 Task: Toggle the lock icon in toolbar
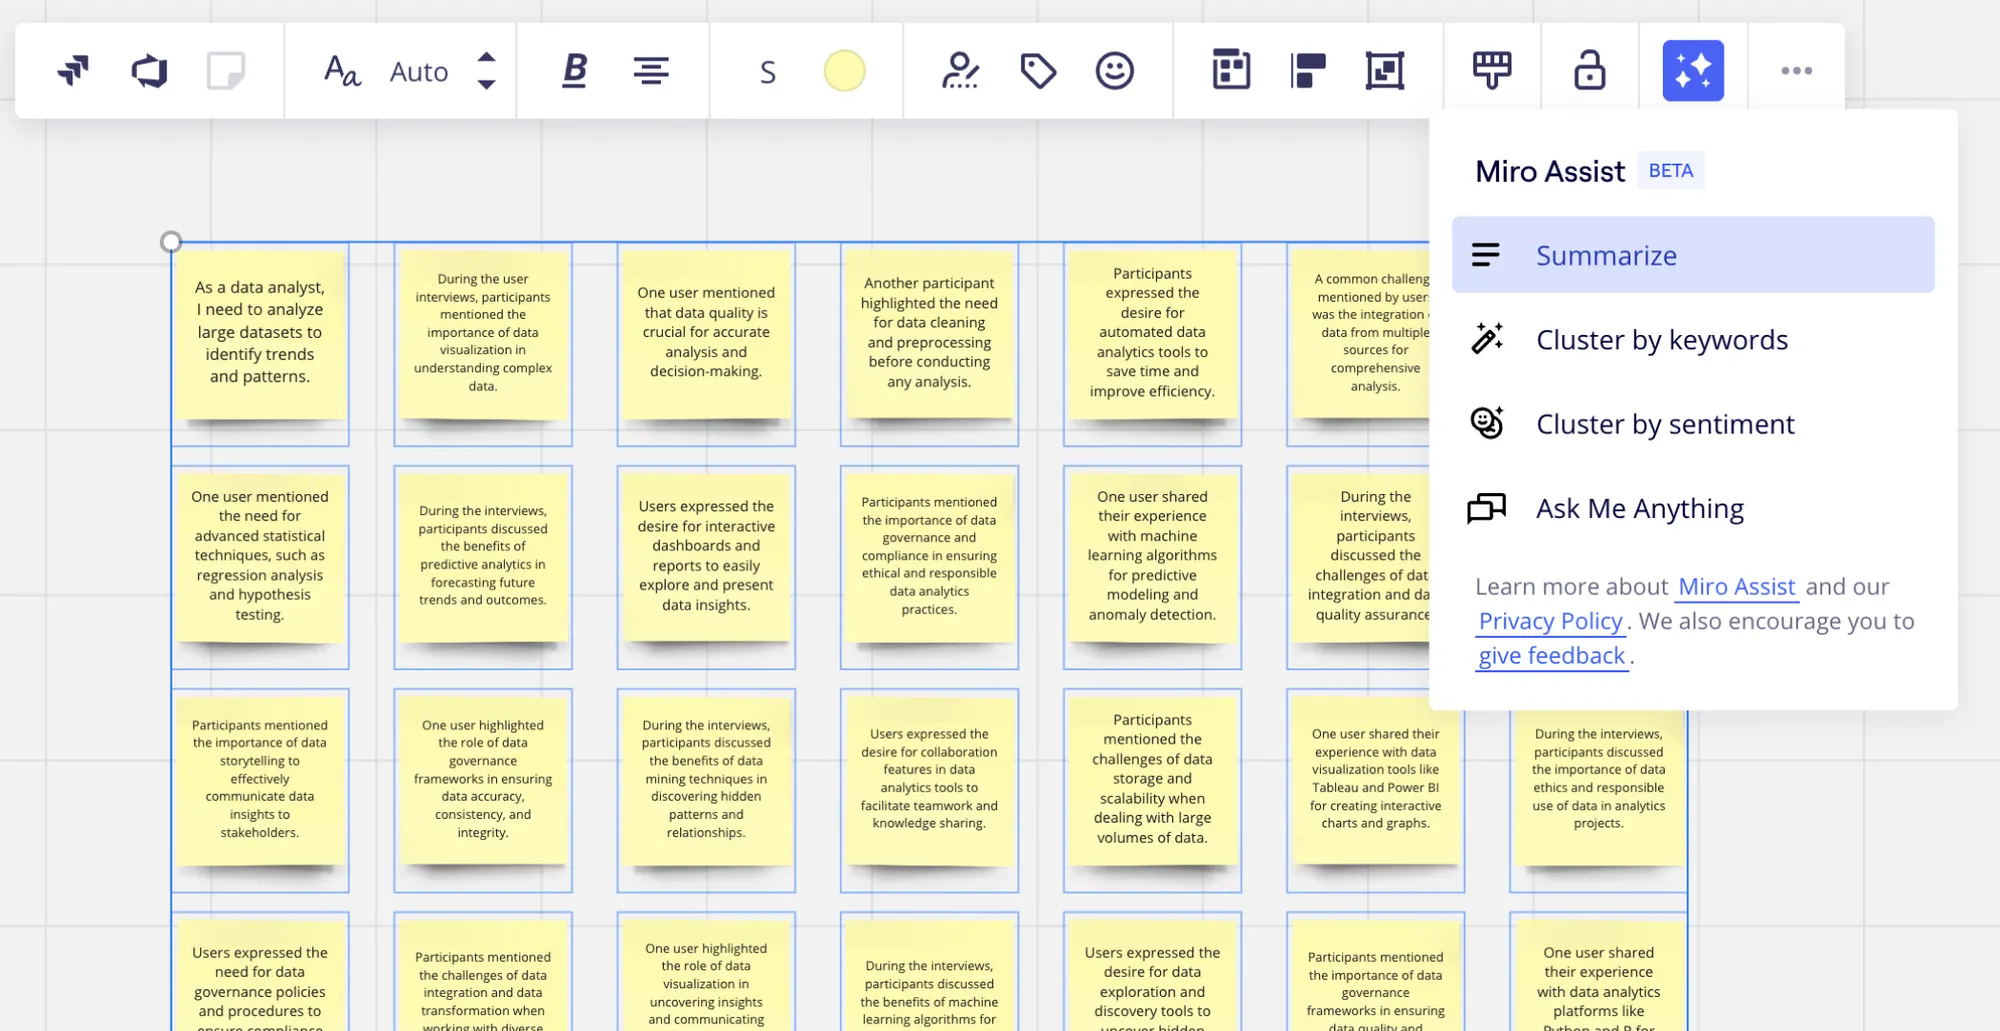click(x=1589, y=71)
